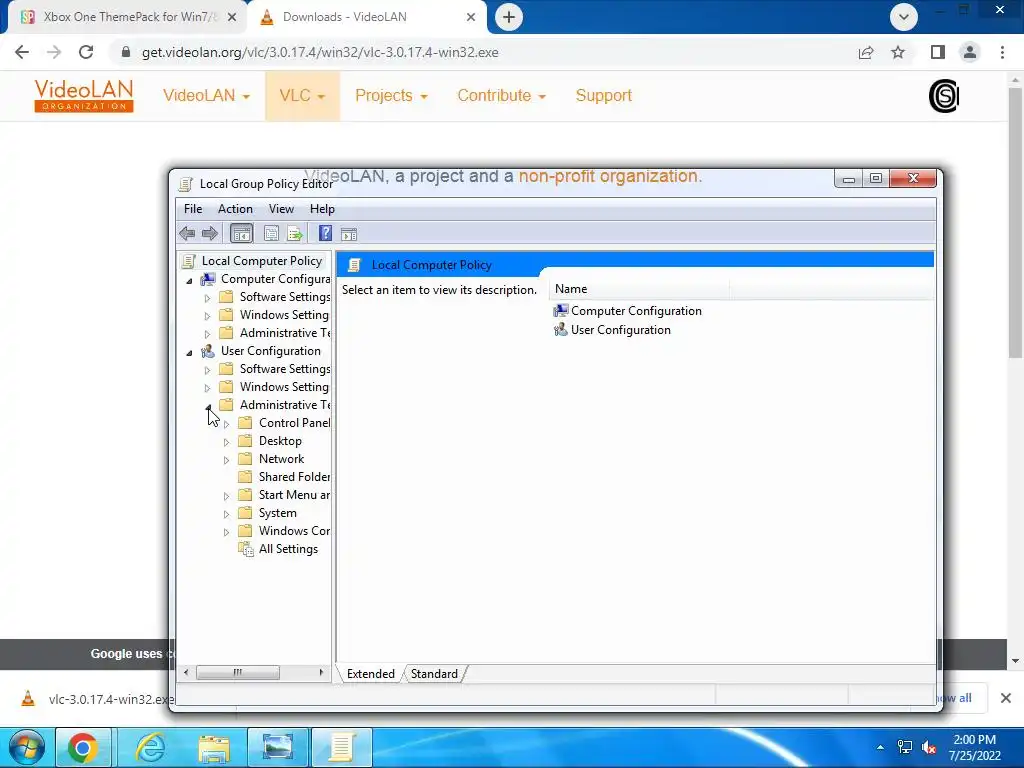Click the VLC navigation menu item
The image size is (1024, 768).
pyautogui.click(x=302, y=95)
